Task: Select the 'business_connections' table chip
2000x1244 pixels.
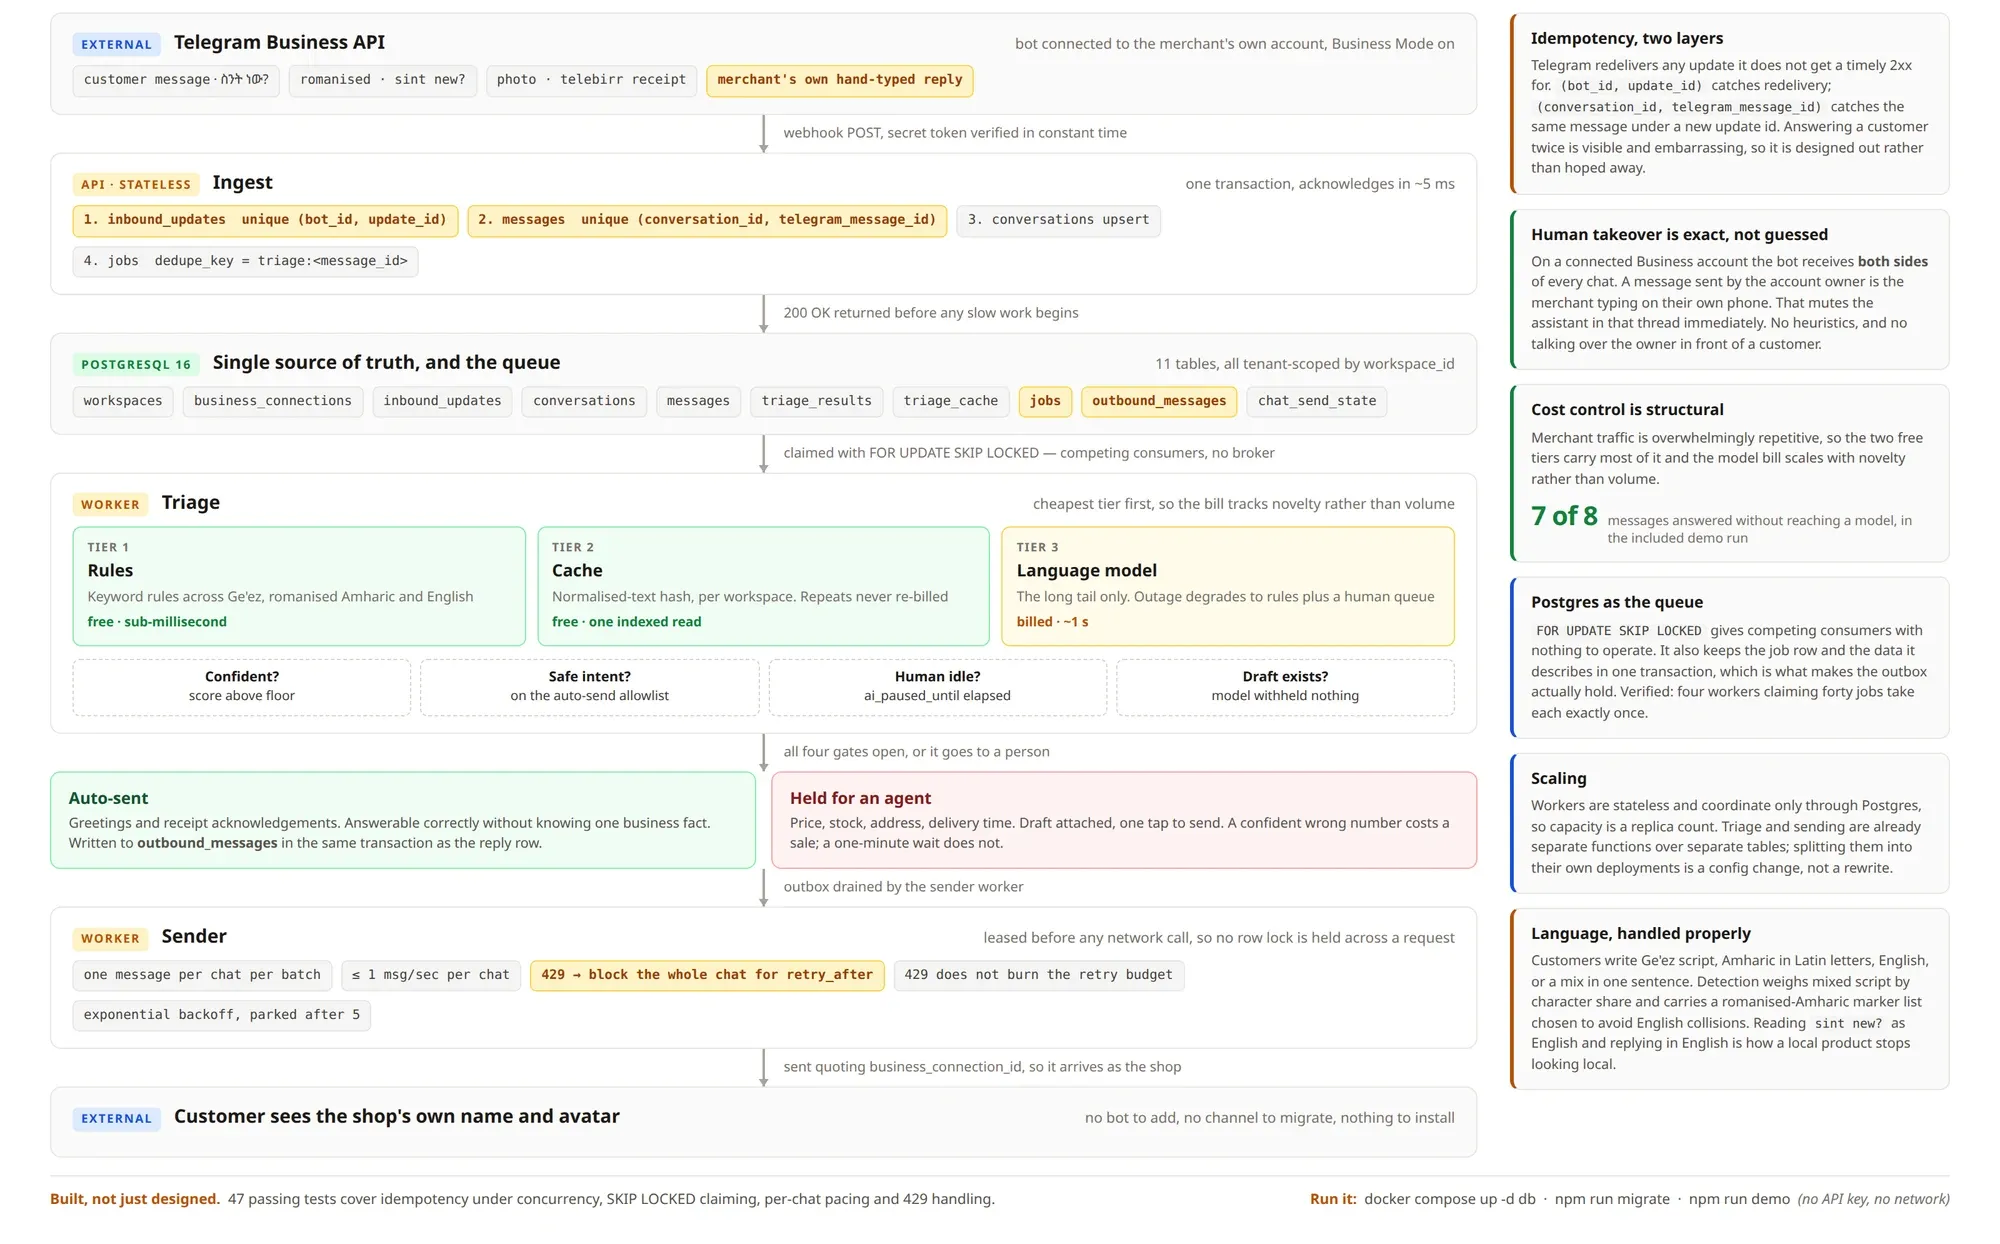Action: coord(273,401)
